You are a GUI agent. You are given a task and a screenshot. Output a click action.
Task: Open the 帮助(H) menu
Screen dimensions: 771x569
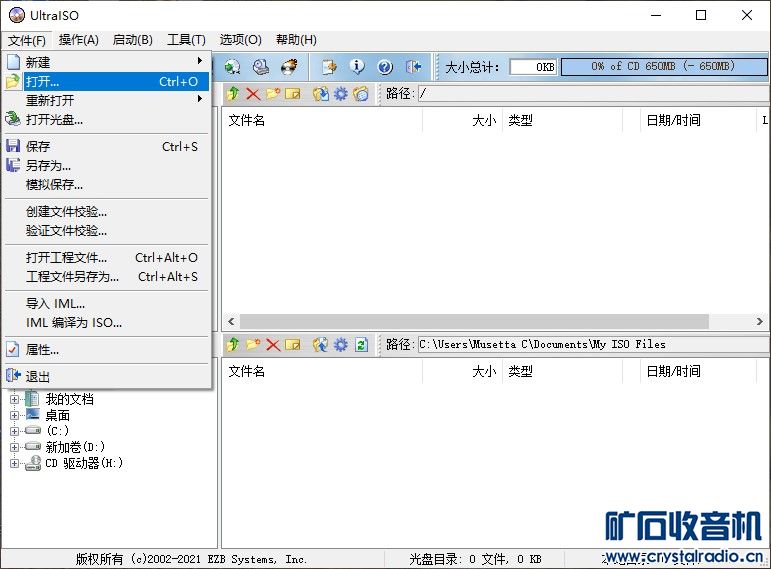click(297, 40)
